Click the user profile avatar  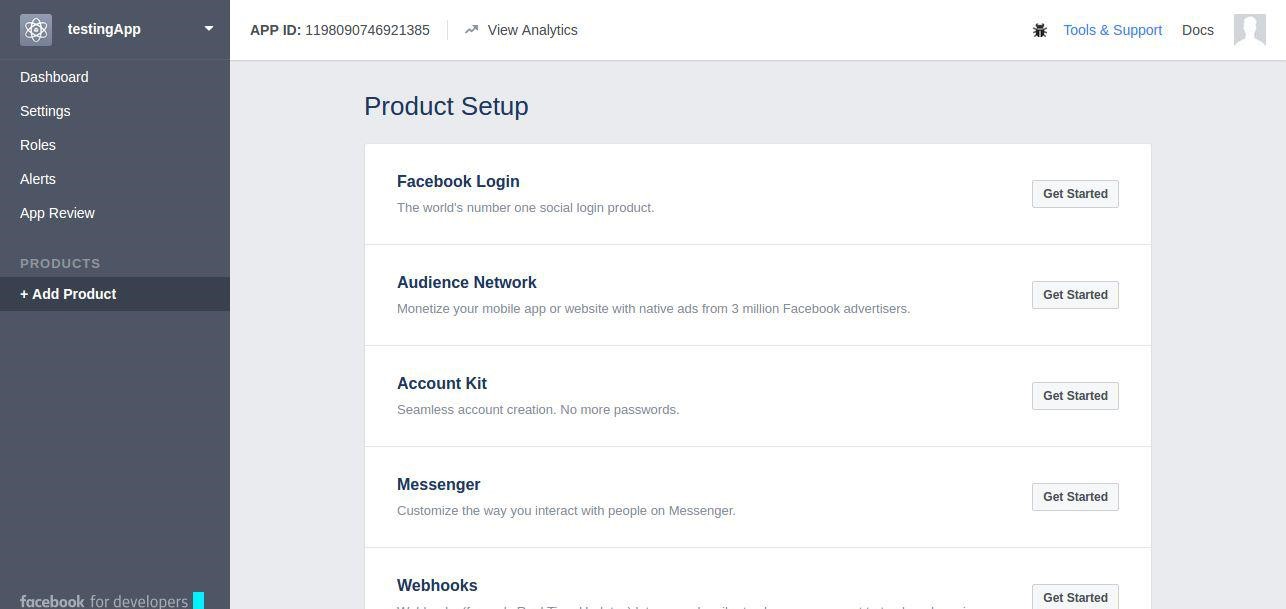coord(1250,30)
